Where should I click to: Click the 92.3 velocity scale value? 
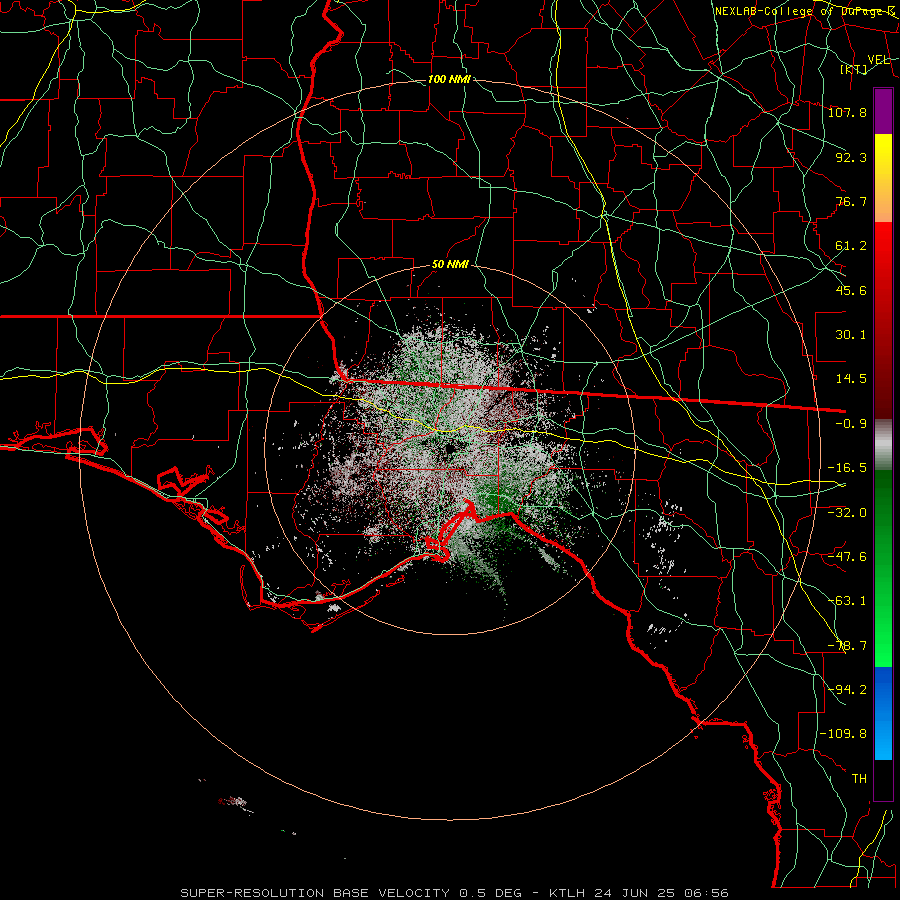(851, 157)
